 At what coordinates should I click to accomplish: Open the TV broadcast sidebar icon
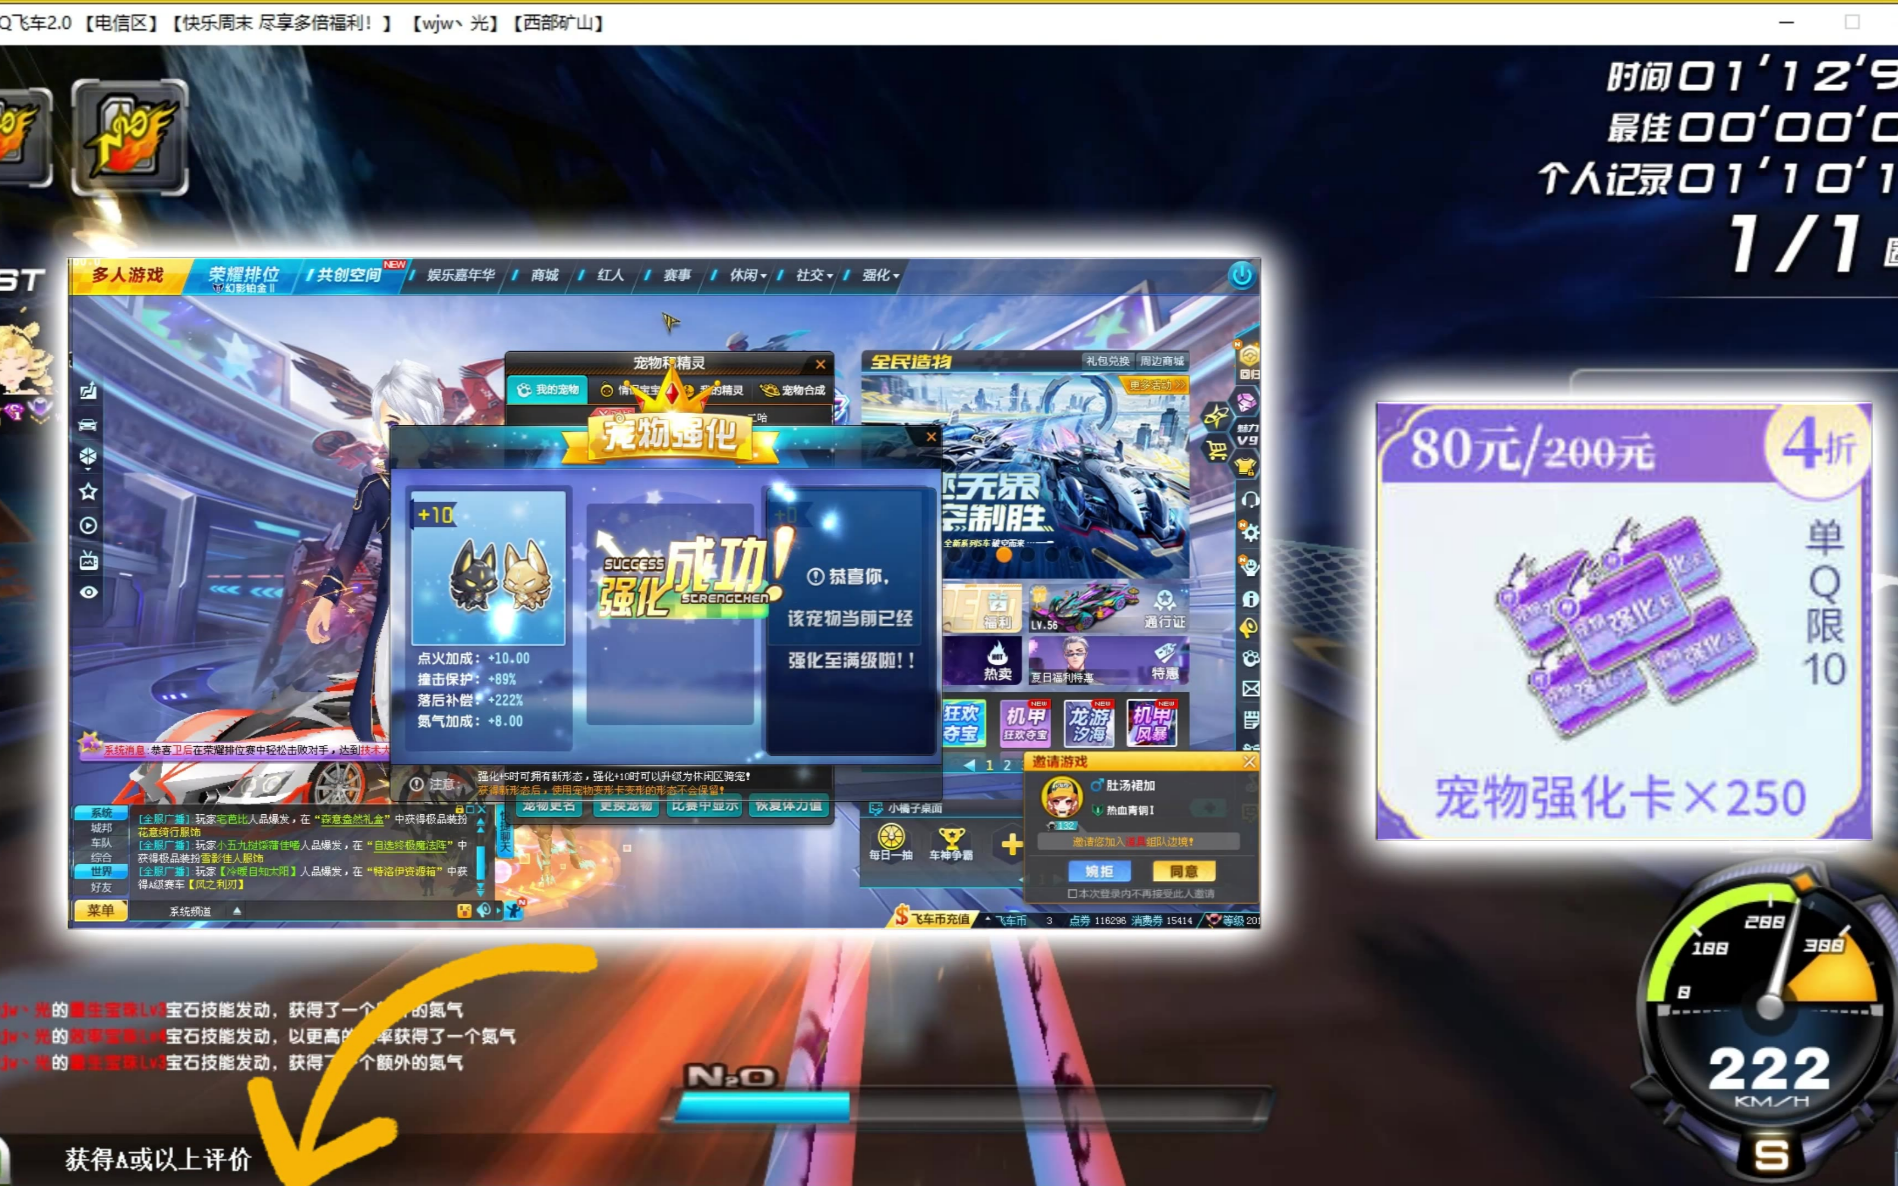click(x=89, y=560)
